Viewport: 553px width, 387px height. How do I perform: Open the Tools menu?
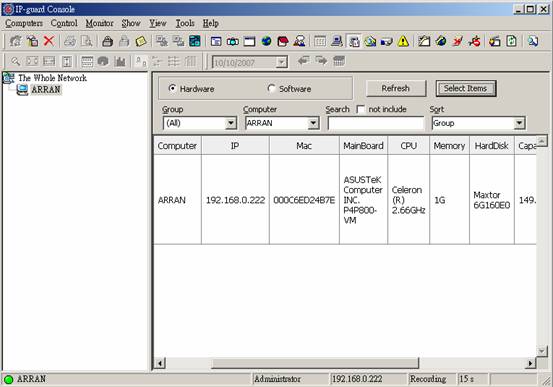coord(185,23)
